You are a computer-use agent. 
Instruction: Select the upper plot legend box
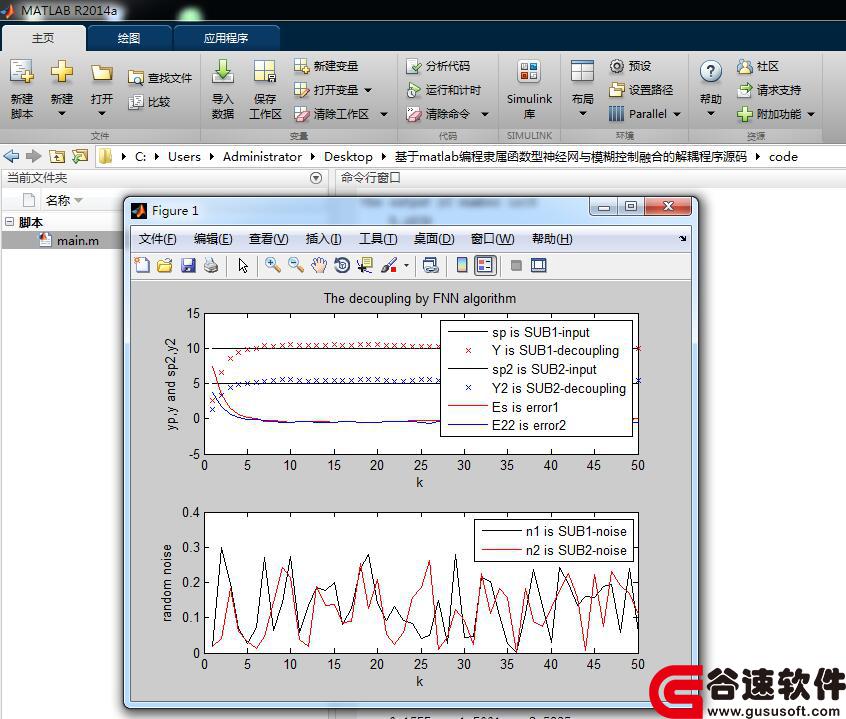[x=536, y=379]
